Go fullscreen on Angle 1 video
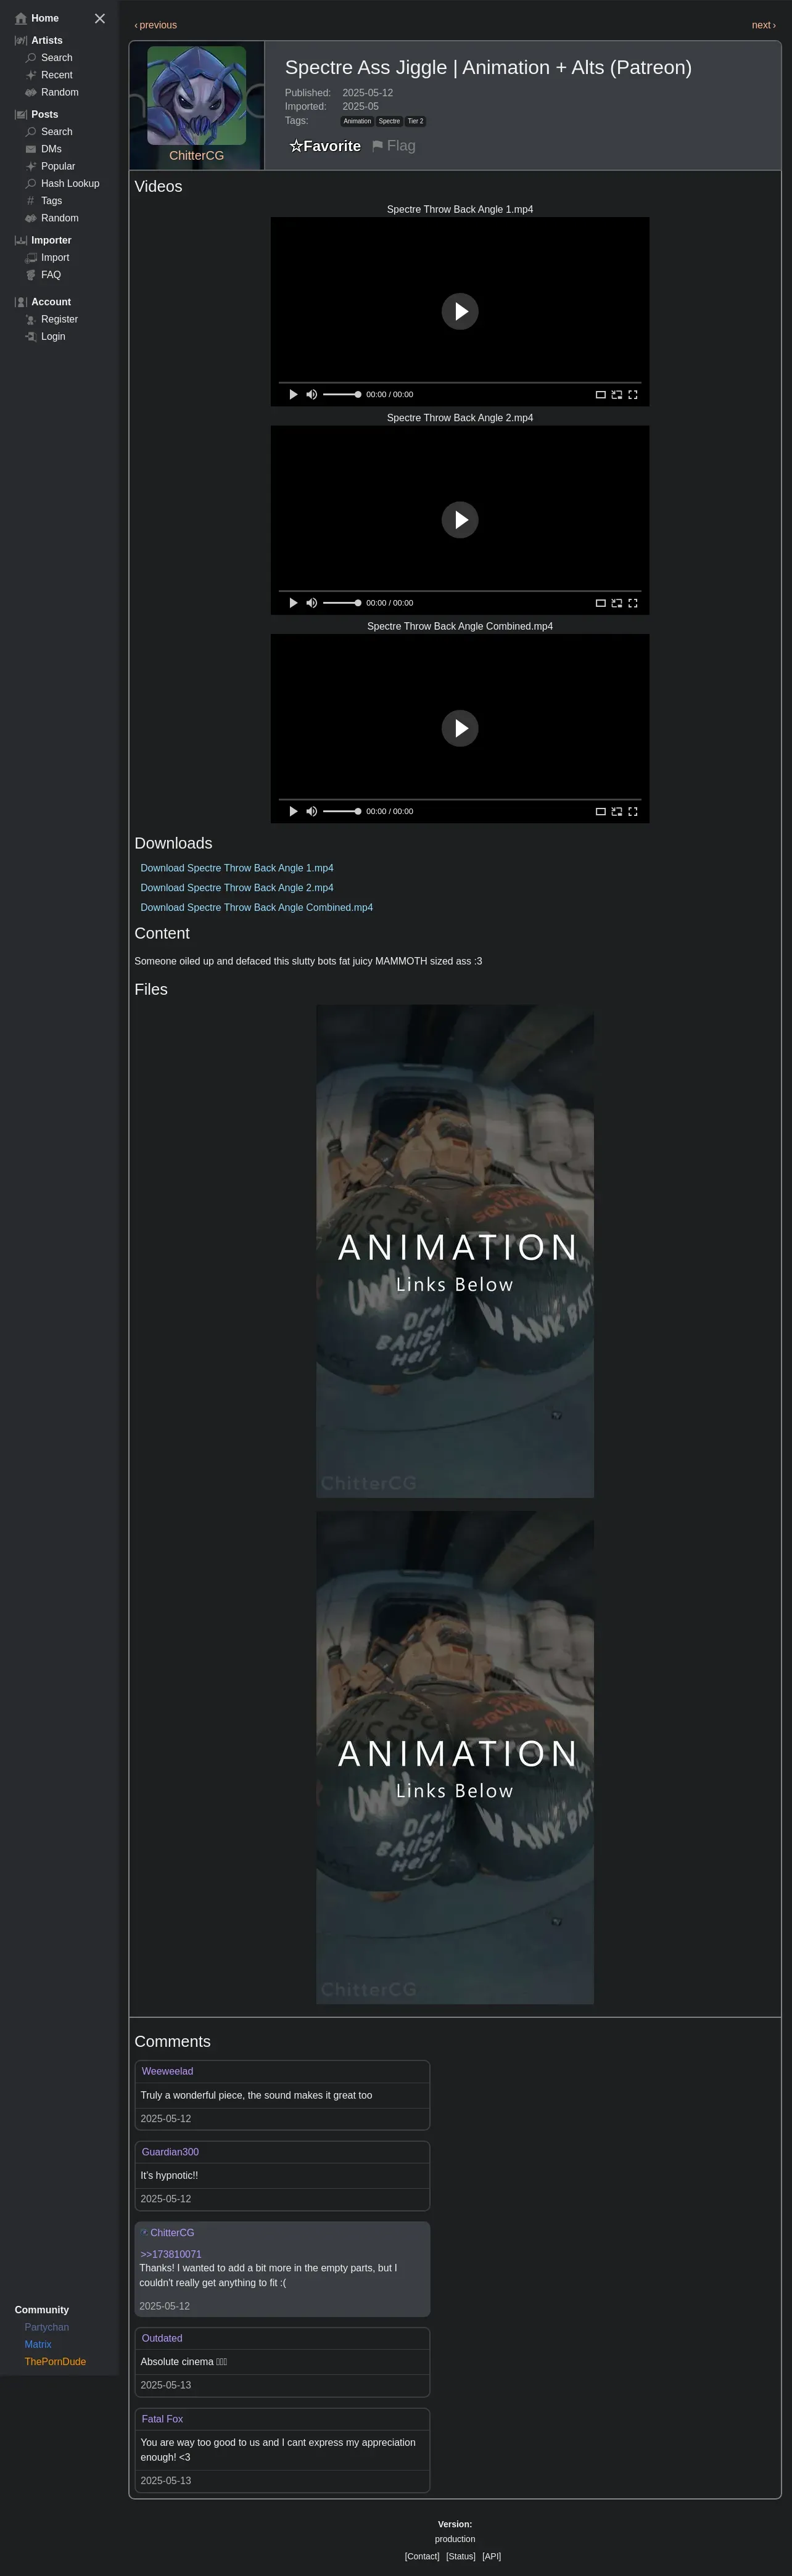This screenshot has width=792, height=2576. [633, 394]
